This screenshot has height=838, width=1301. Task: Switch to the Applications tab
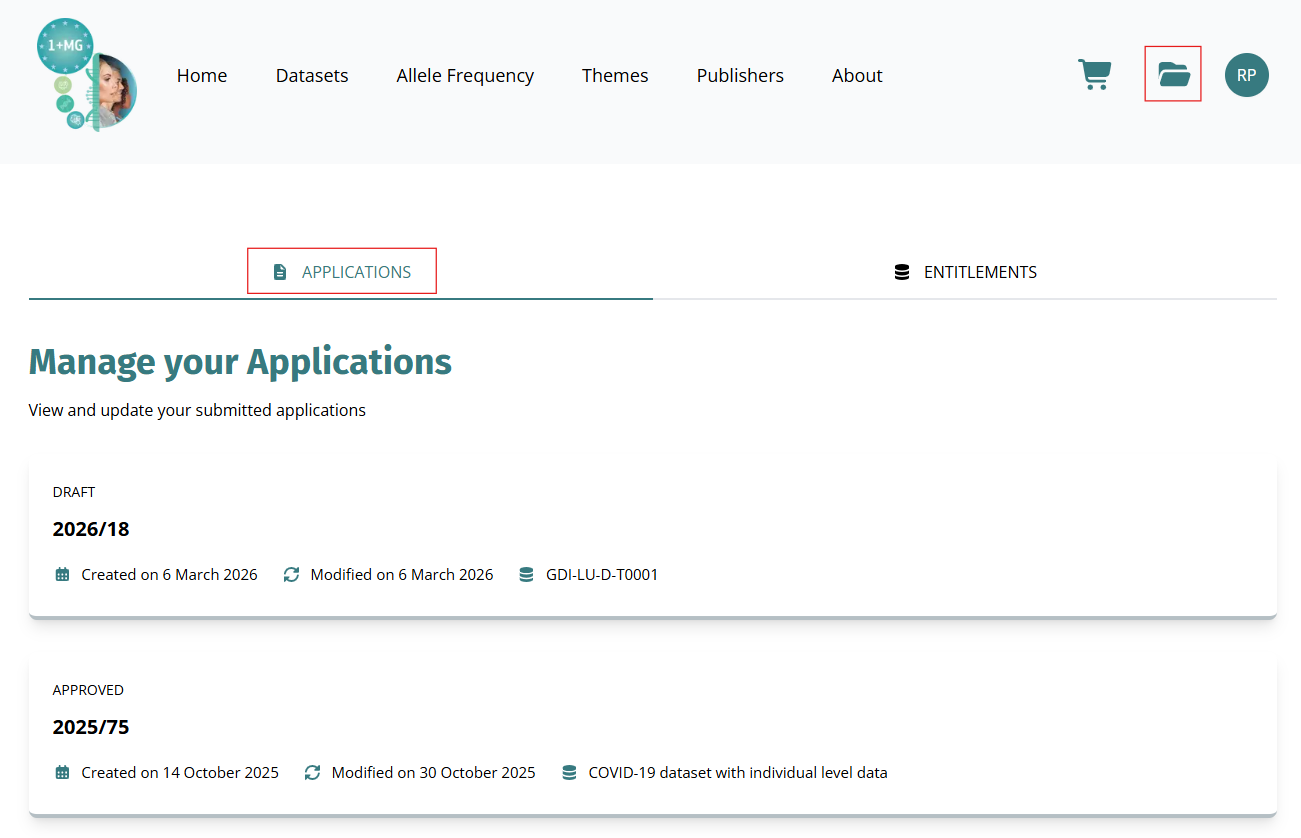pos(342,272)
